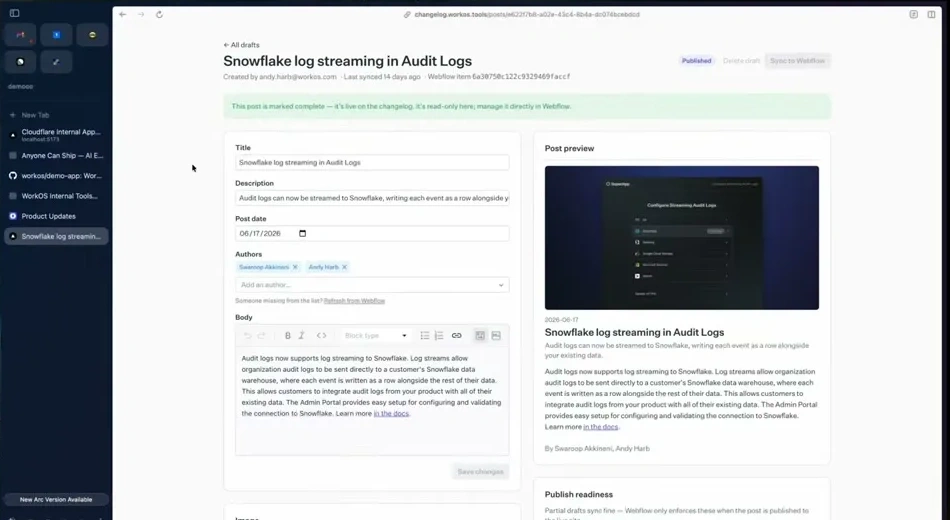Click the 'demooo' space label
This screenshot has height=520, width=950.
[21, 87]
